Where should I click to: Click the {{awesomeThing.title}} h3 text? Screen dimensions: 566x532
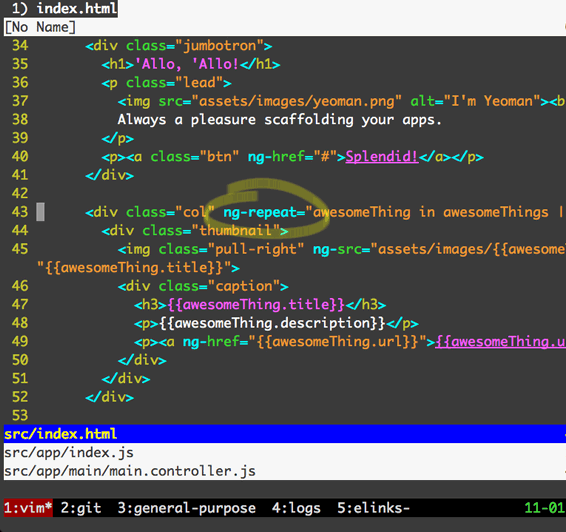pyautogui.click(x=256, y=305)
